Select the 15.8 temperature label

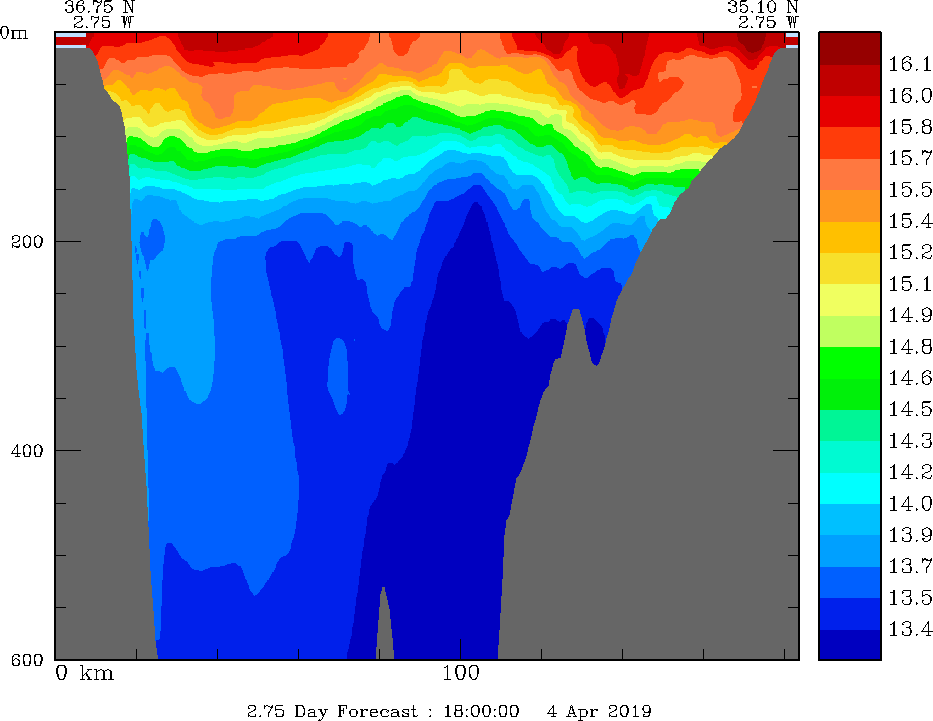pos(910,127)
